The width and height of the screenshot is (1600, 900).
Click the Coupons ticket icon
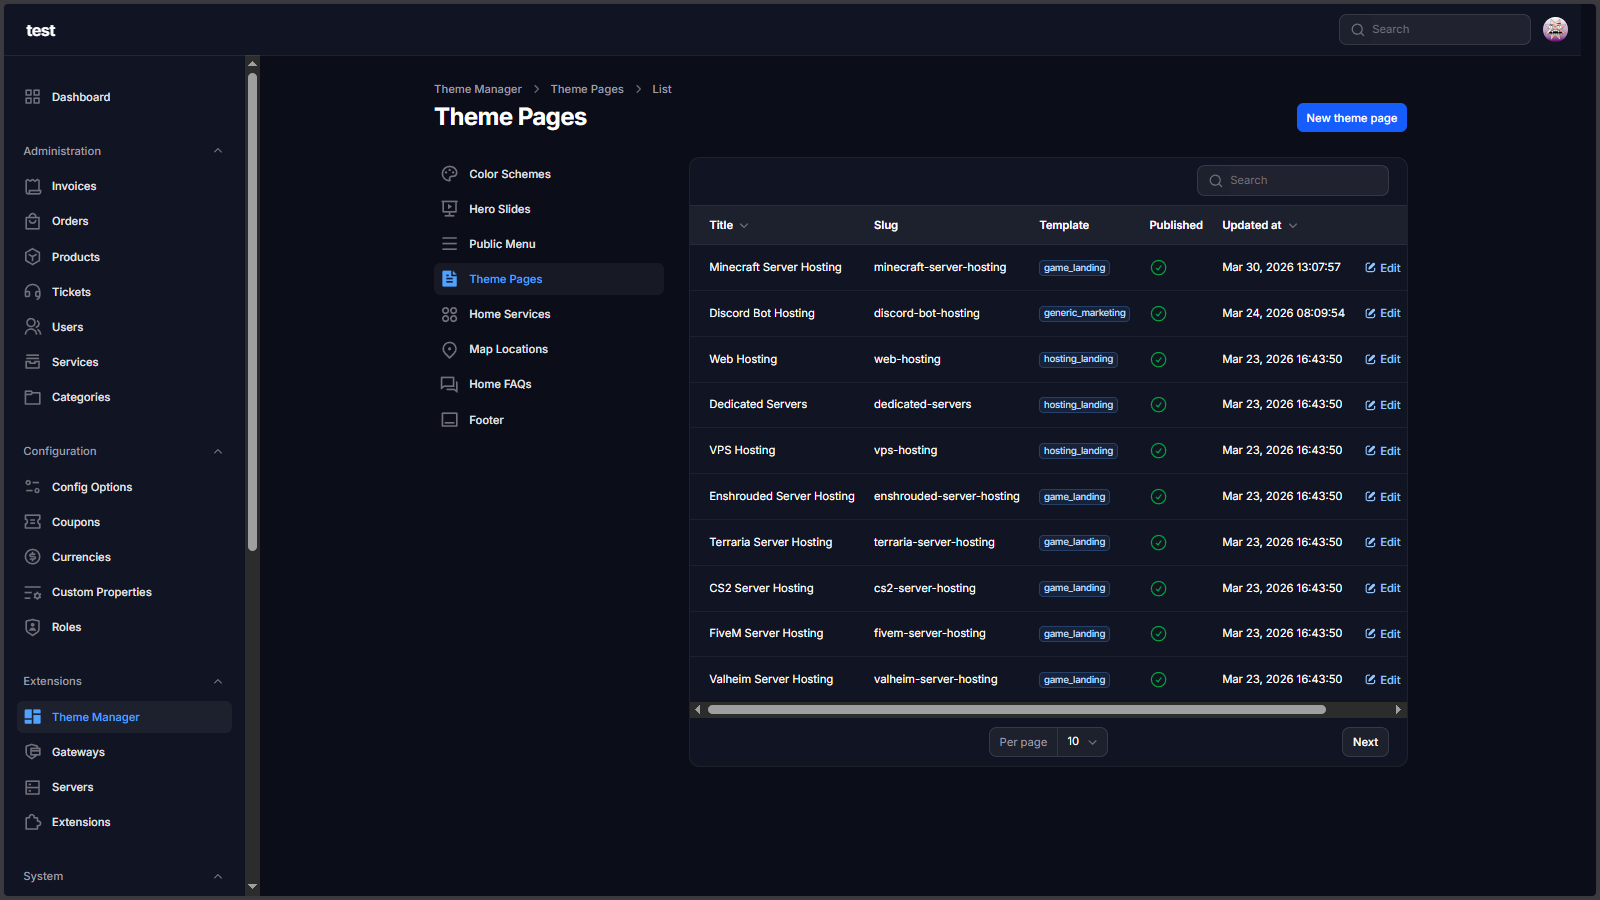tap(33, 522)
